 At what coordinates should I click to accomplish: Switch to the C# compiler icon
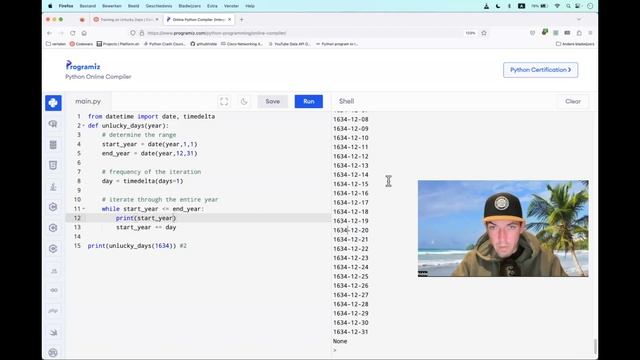click(53, 249)
